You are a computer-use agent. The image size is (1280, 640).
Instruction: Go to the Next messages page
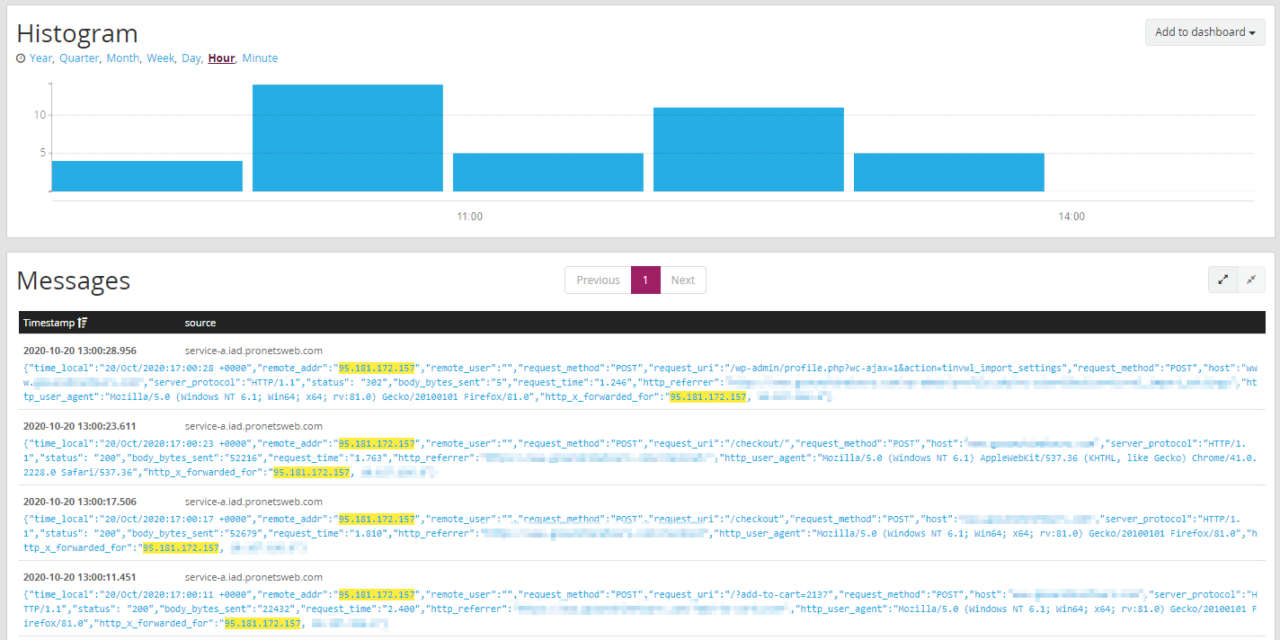(x=683, y=280)
